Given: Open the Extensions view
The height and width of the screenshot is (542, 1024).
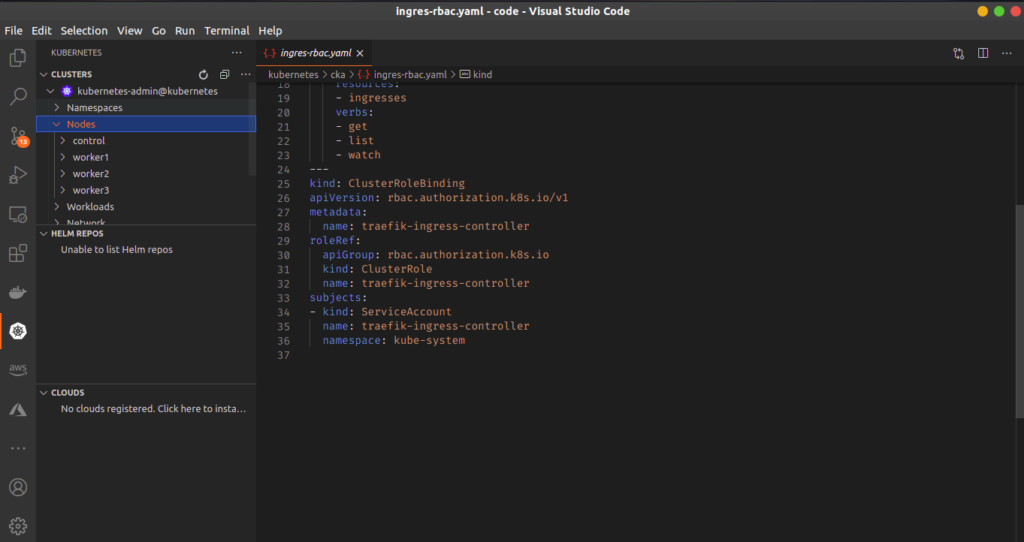Looking at the screenshot, I should coord(18,253).
